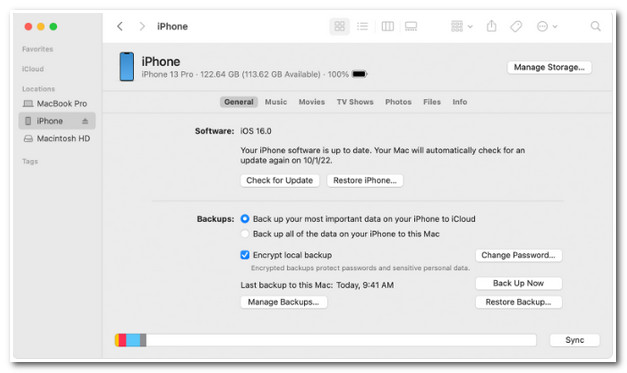Image resolution: width=627 pixels, height=373 pixels.
Task: Click the iOS 16.0 software version text
Action: 256,131
